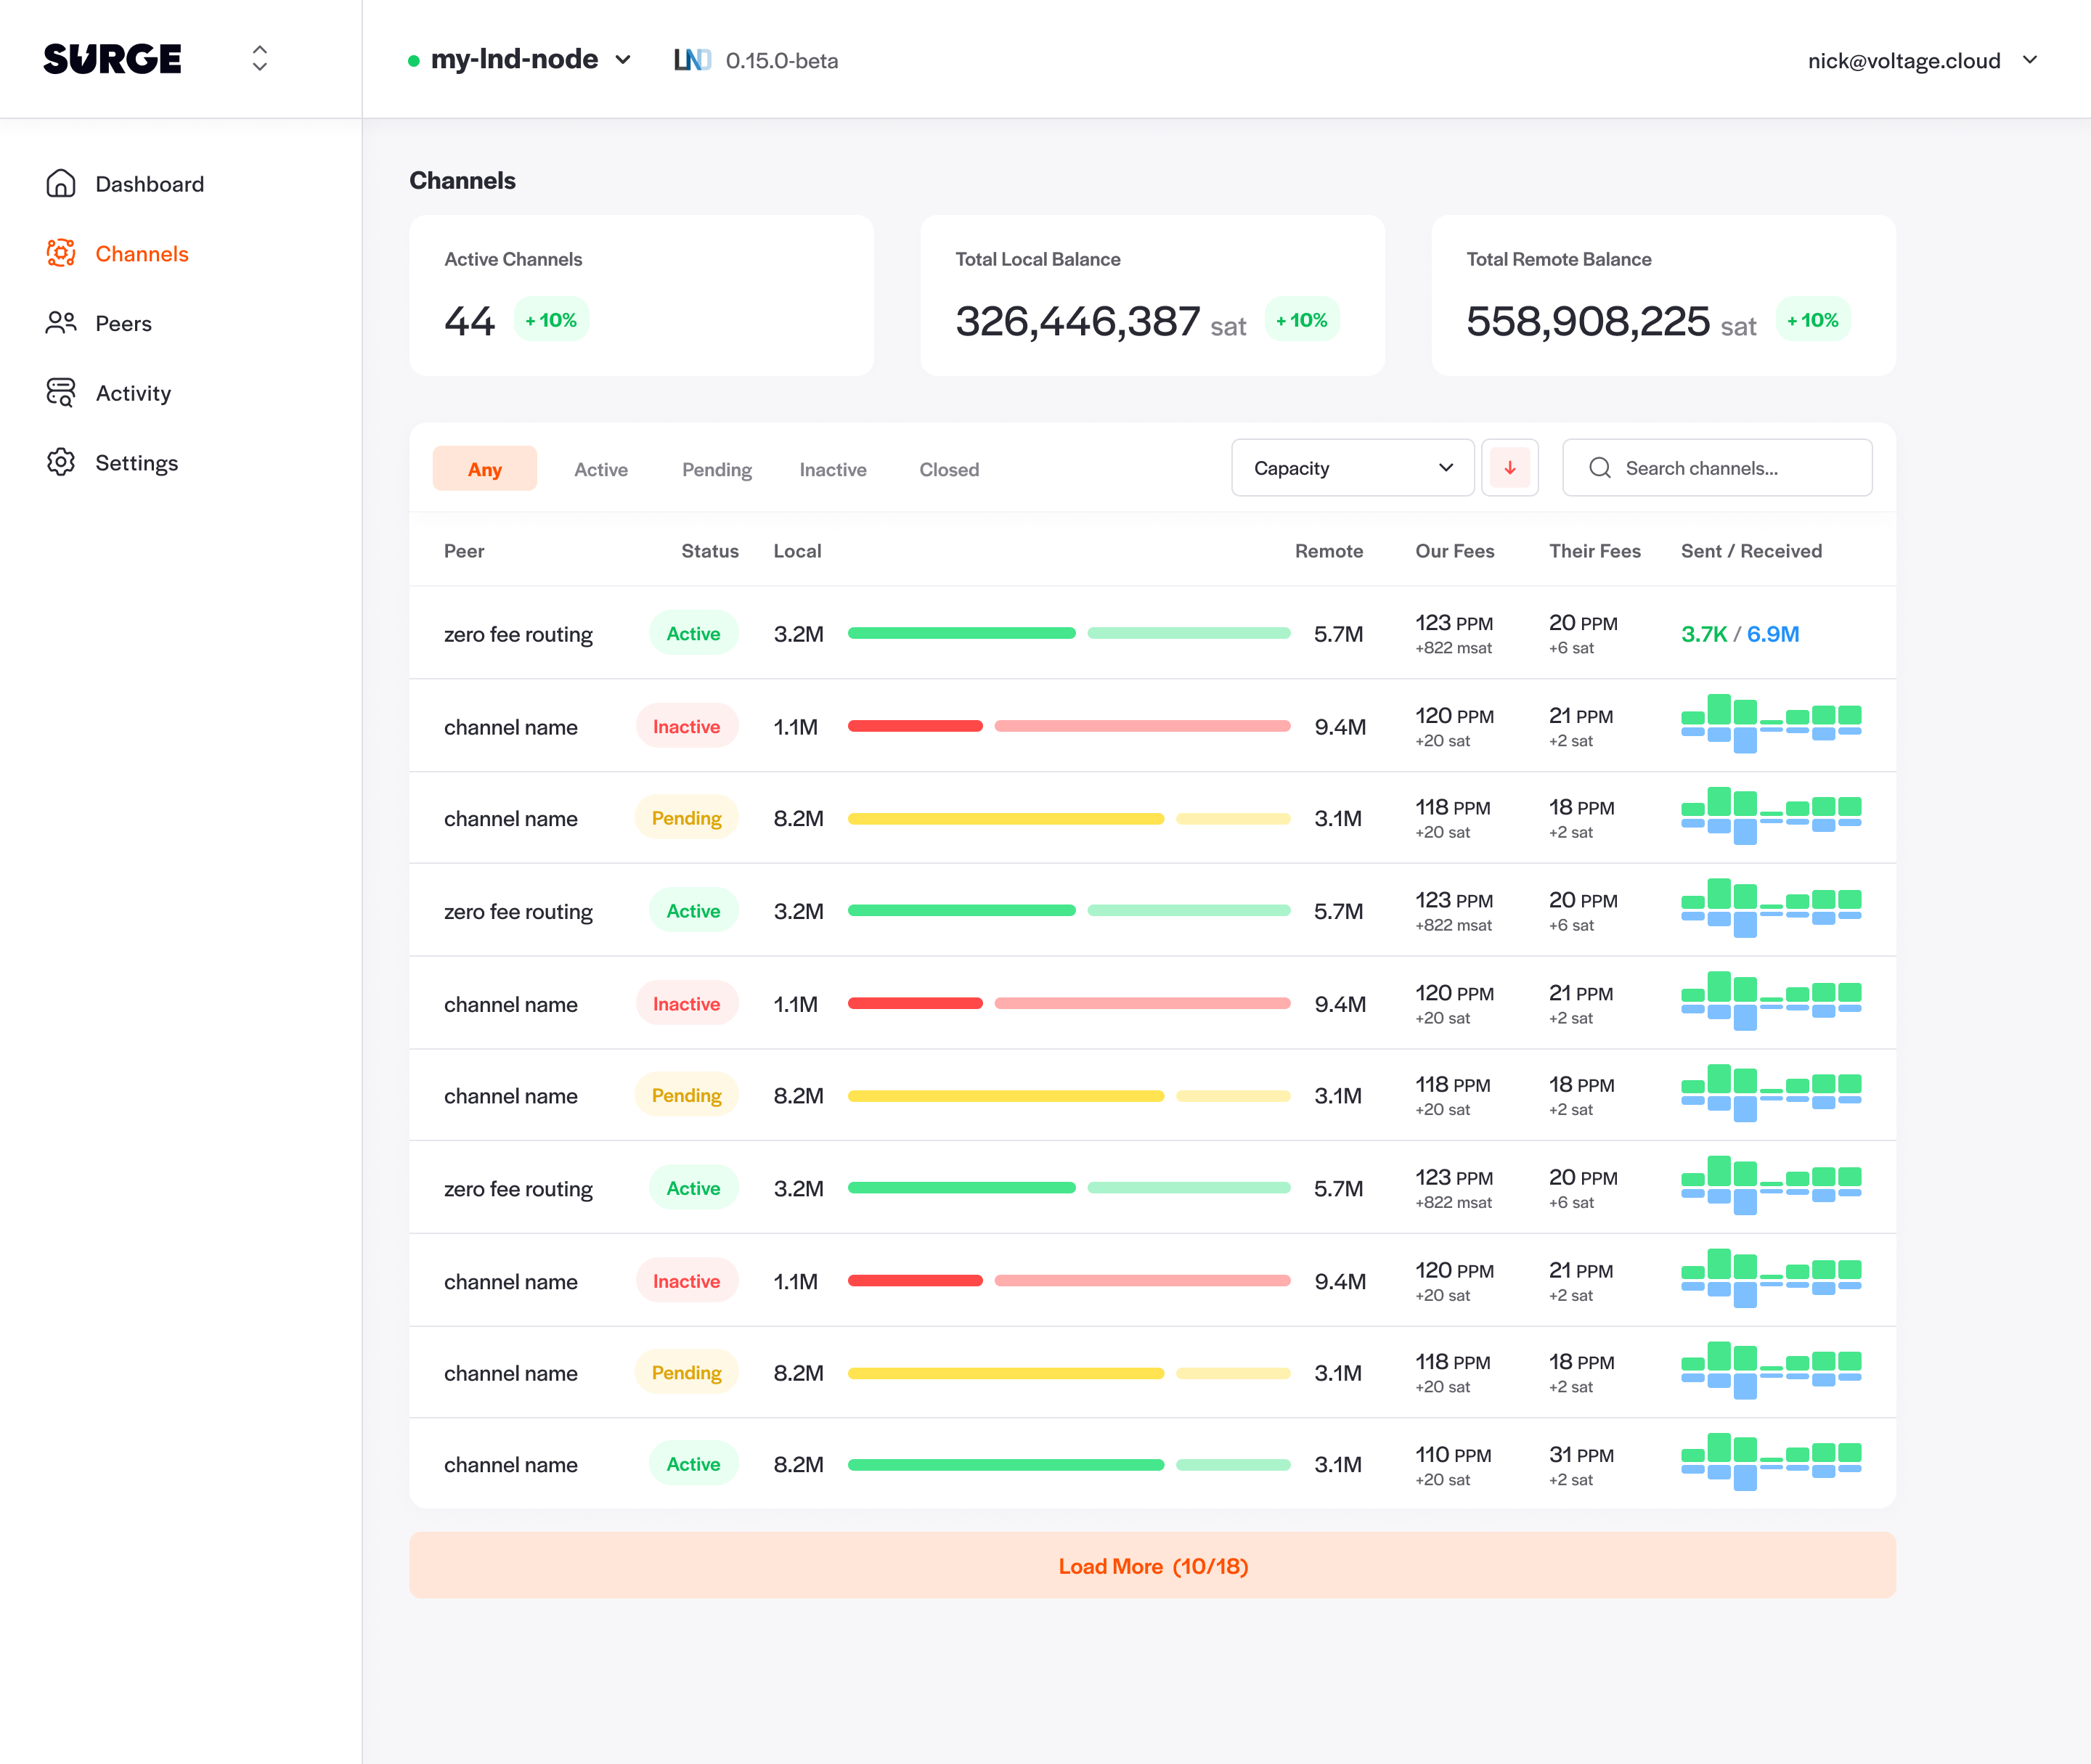Click the first row's green balance bar
This screenshot has width=2091, height=1764.
(x=961, y=634)
